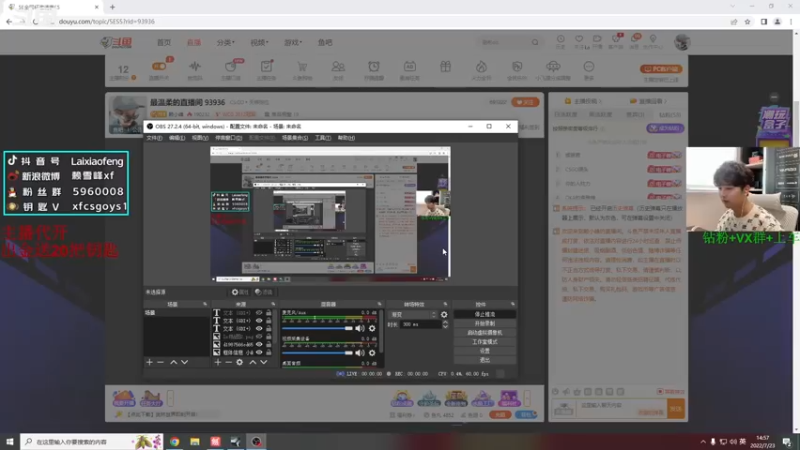Toggle the live stream switch in toolbar
Image resolution: width=800 pixels, height=450 pixels.
tap(159, 66)
